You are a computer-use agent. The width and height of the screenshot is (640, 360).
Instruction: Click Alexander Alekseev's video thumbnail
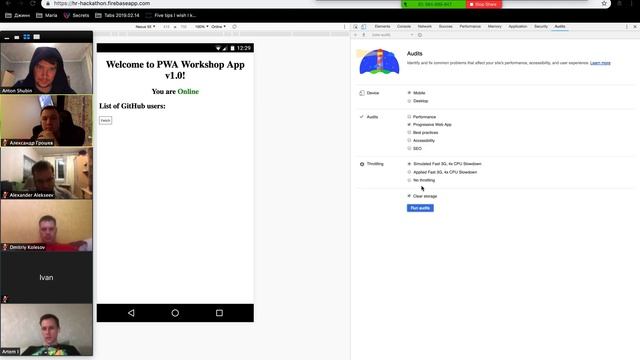coord(47,173)
